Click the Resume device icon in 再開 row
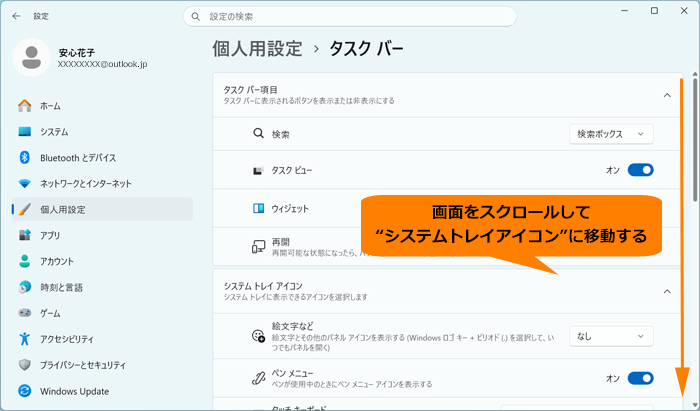700x411 pixels. (258, 246)
